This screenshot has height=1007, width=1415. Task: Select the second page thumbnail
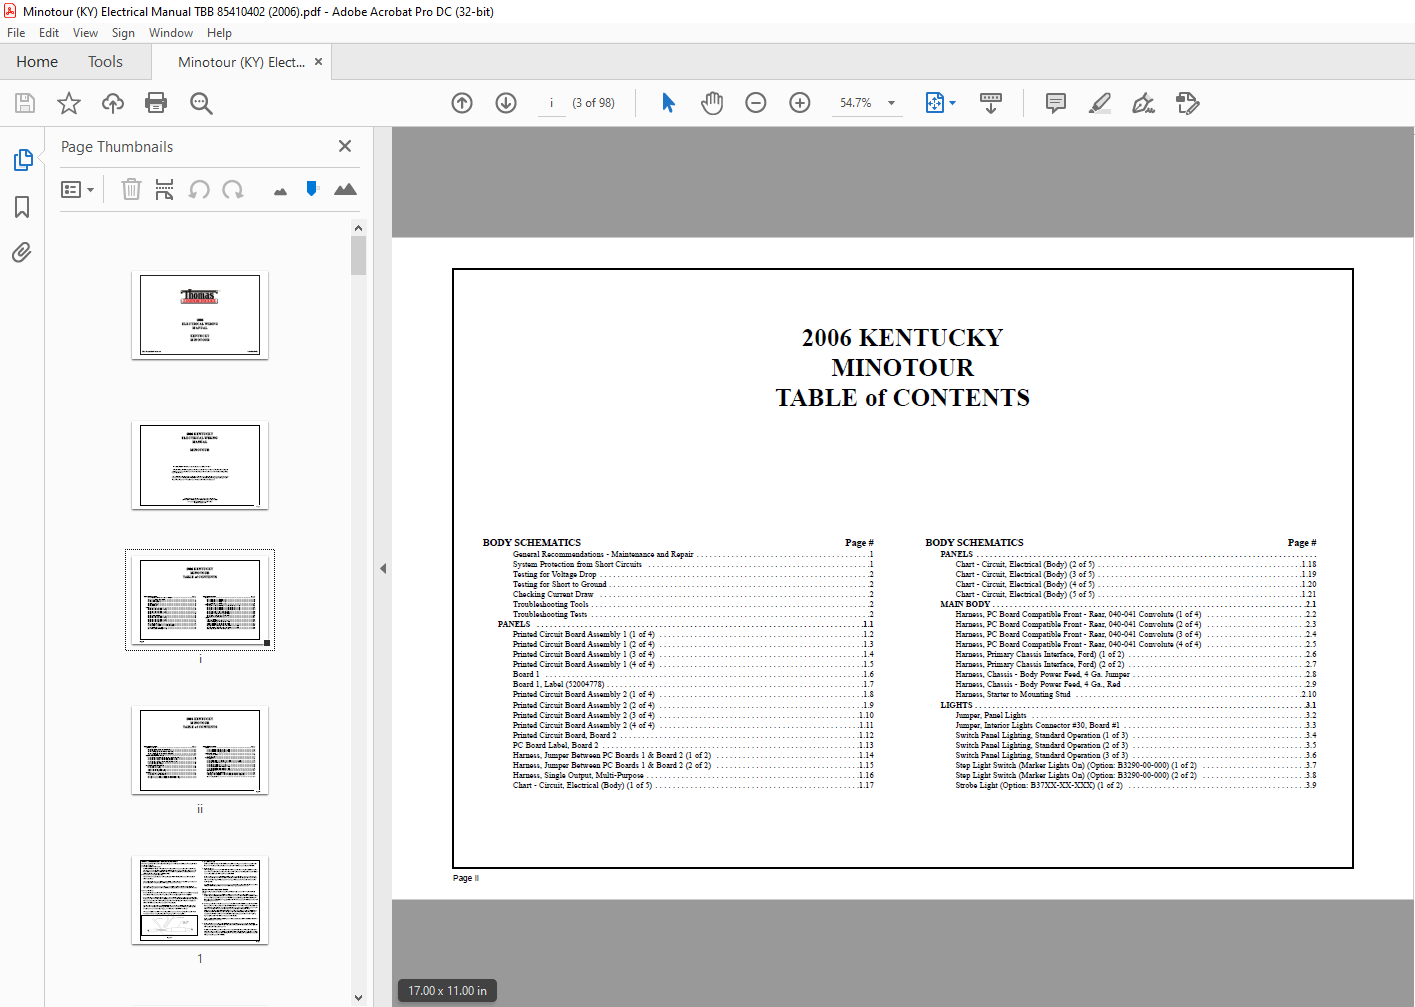[x=200, y=465]
